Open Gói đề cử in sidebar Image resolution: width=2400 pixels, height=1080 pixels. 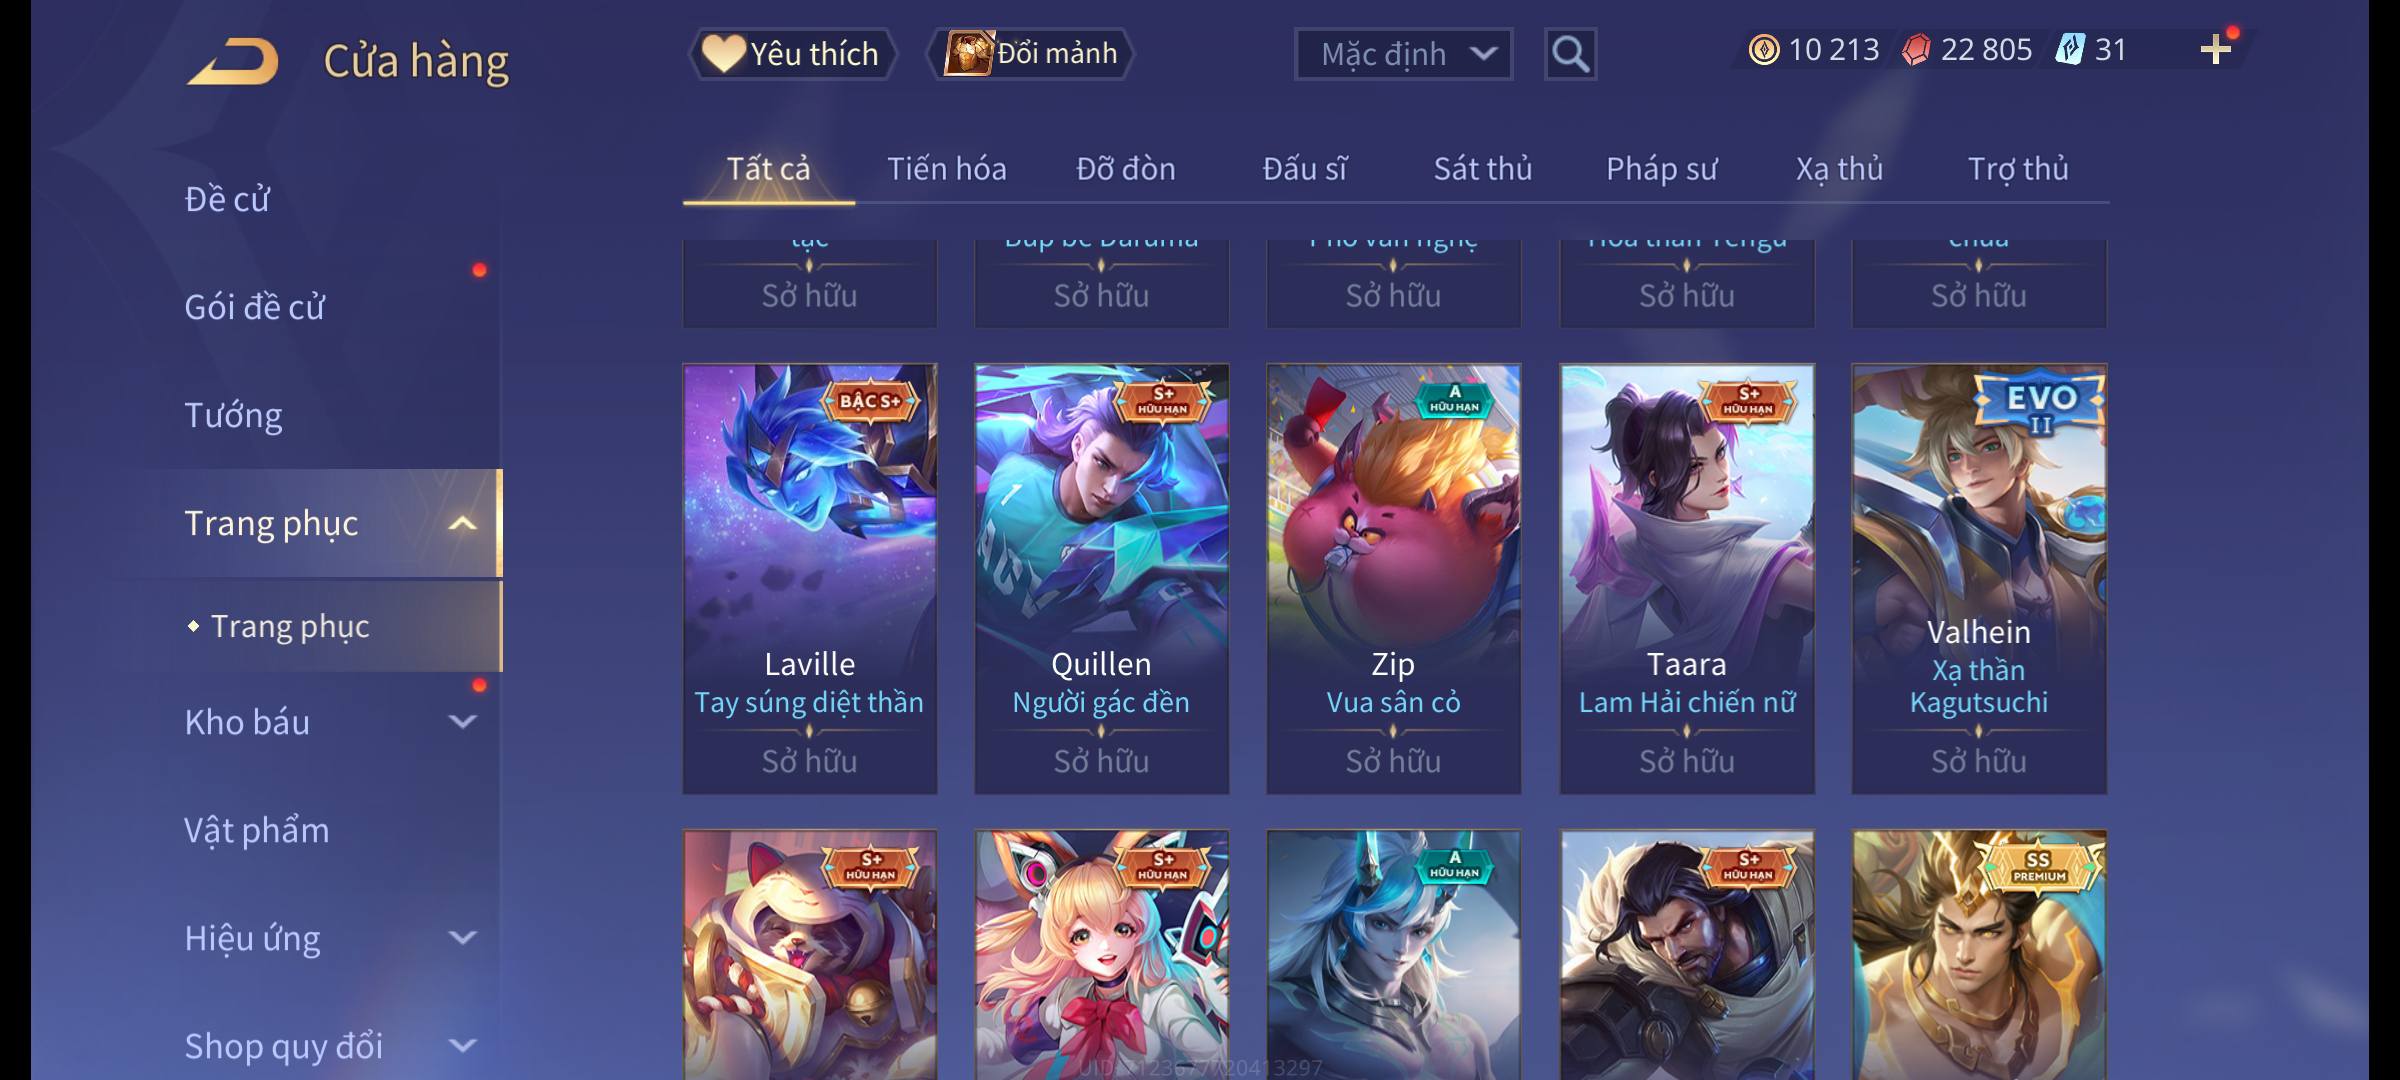coord(254,307)
